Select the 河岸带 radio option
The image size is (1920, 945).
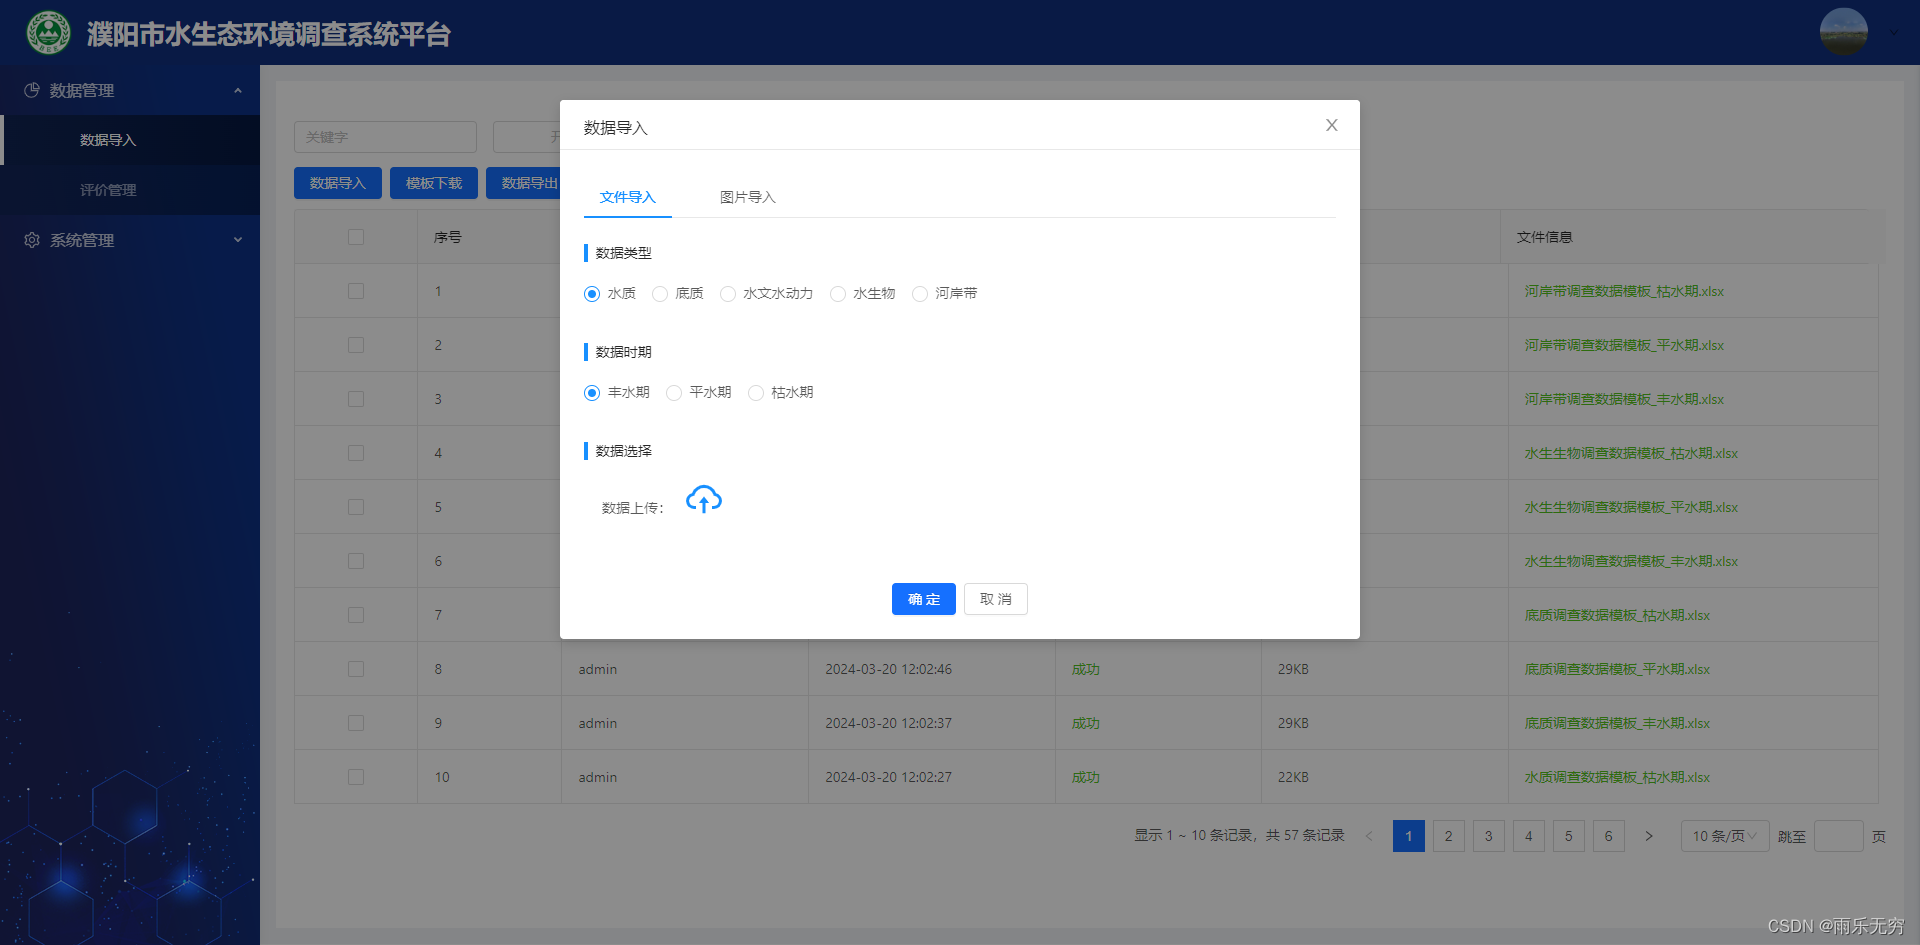(x=920, y=294)
